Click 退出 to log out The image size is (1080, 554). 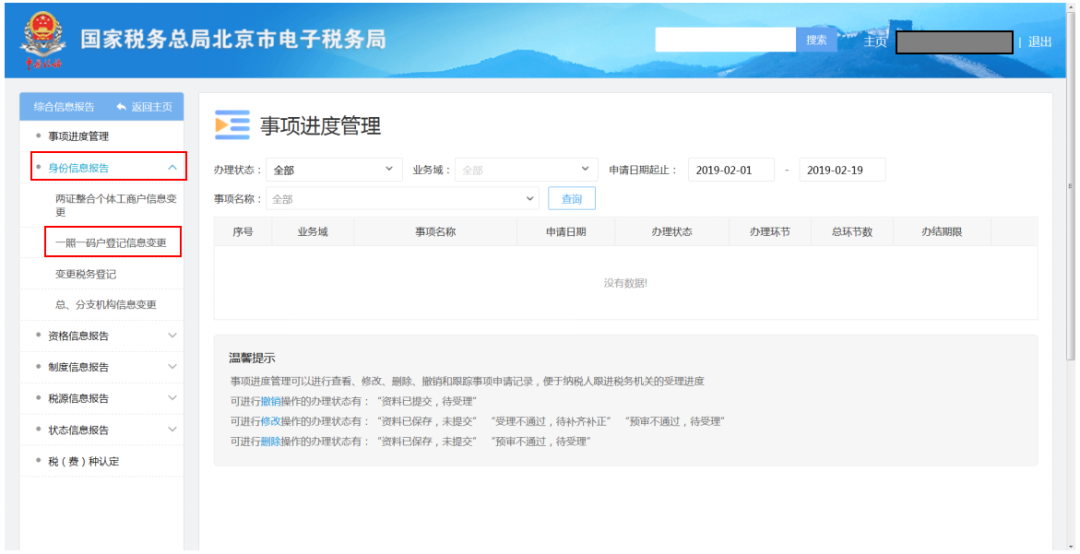(1039, 41)
